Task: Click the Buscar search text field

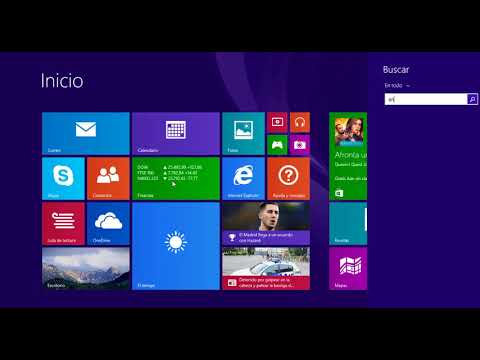Action: coord(426,99)
